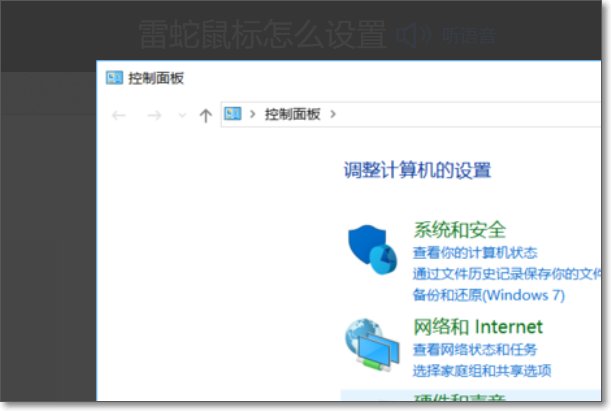611x411 pixels.
Task: Expand the chevron before 控制面板 in the address bar
Action: (x=253, y=114)
